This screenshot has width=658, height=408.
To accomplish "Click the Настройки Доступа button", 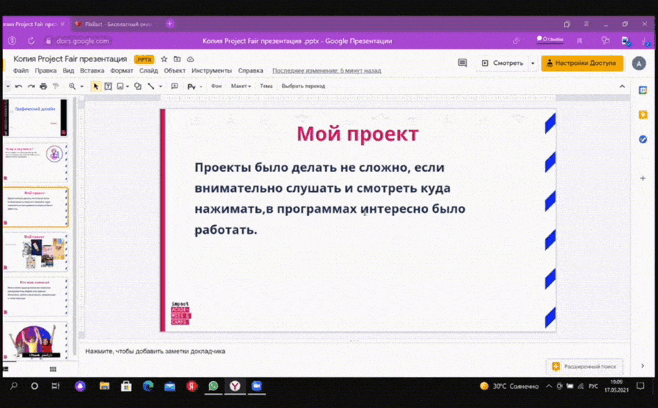I will tap(582, 63).
